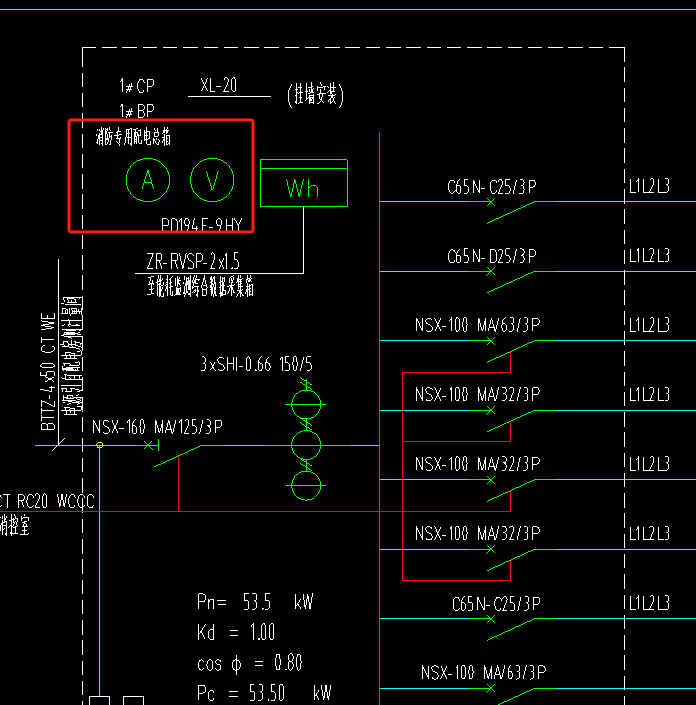Click the voltmeter V circle symbol
696x705 pixels.
212,180
